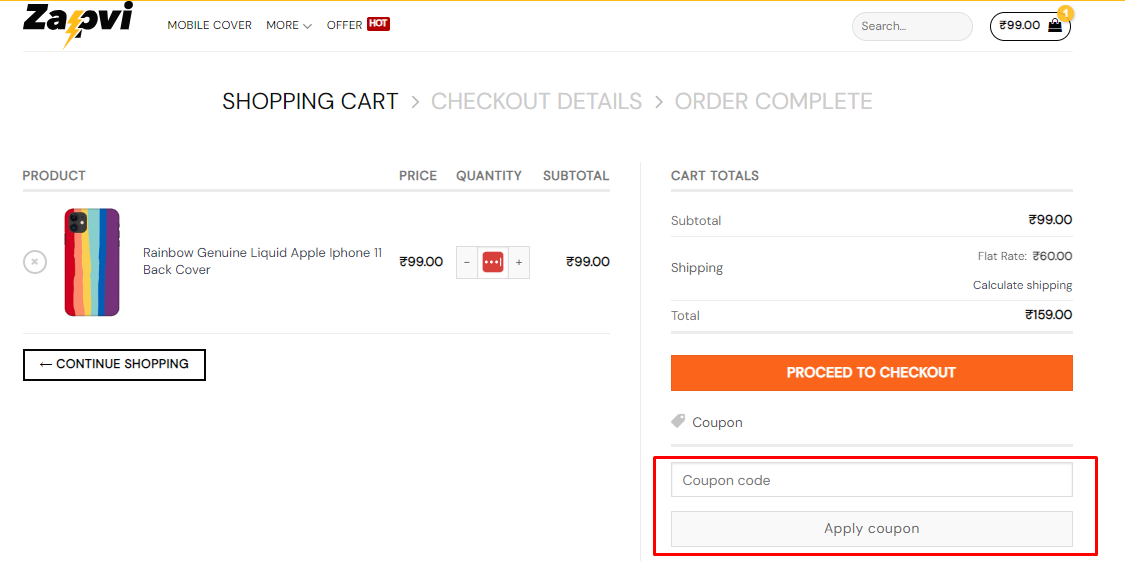Increase quantity with plus button
The width and height of the screenshot is (1125, 561).
pyautogui.click(x=519, y=263)
